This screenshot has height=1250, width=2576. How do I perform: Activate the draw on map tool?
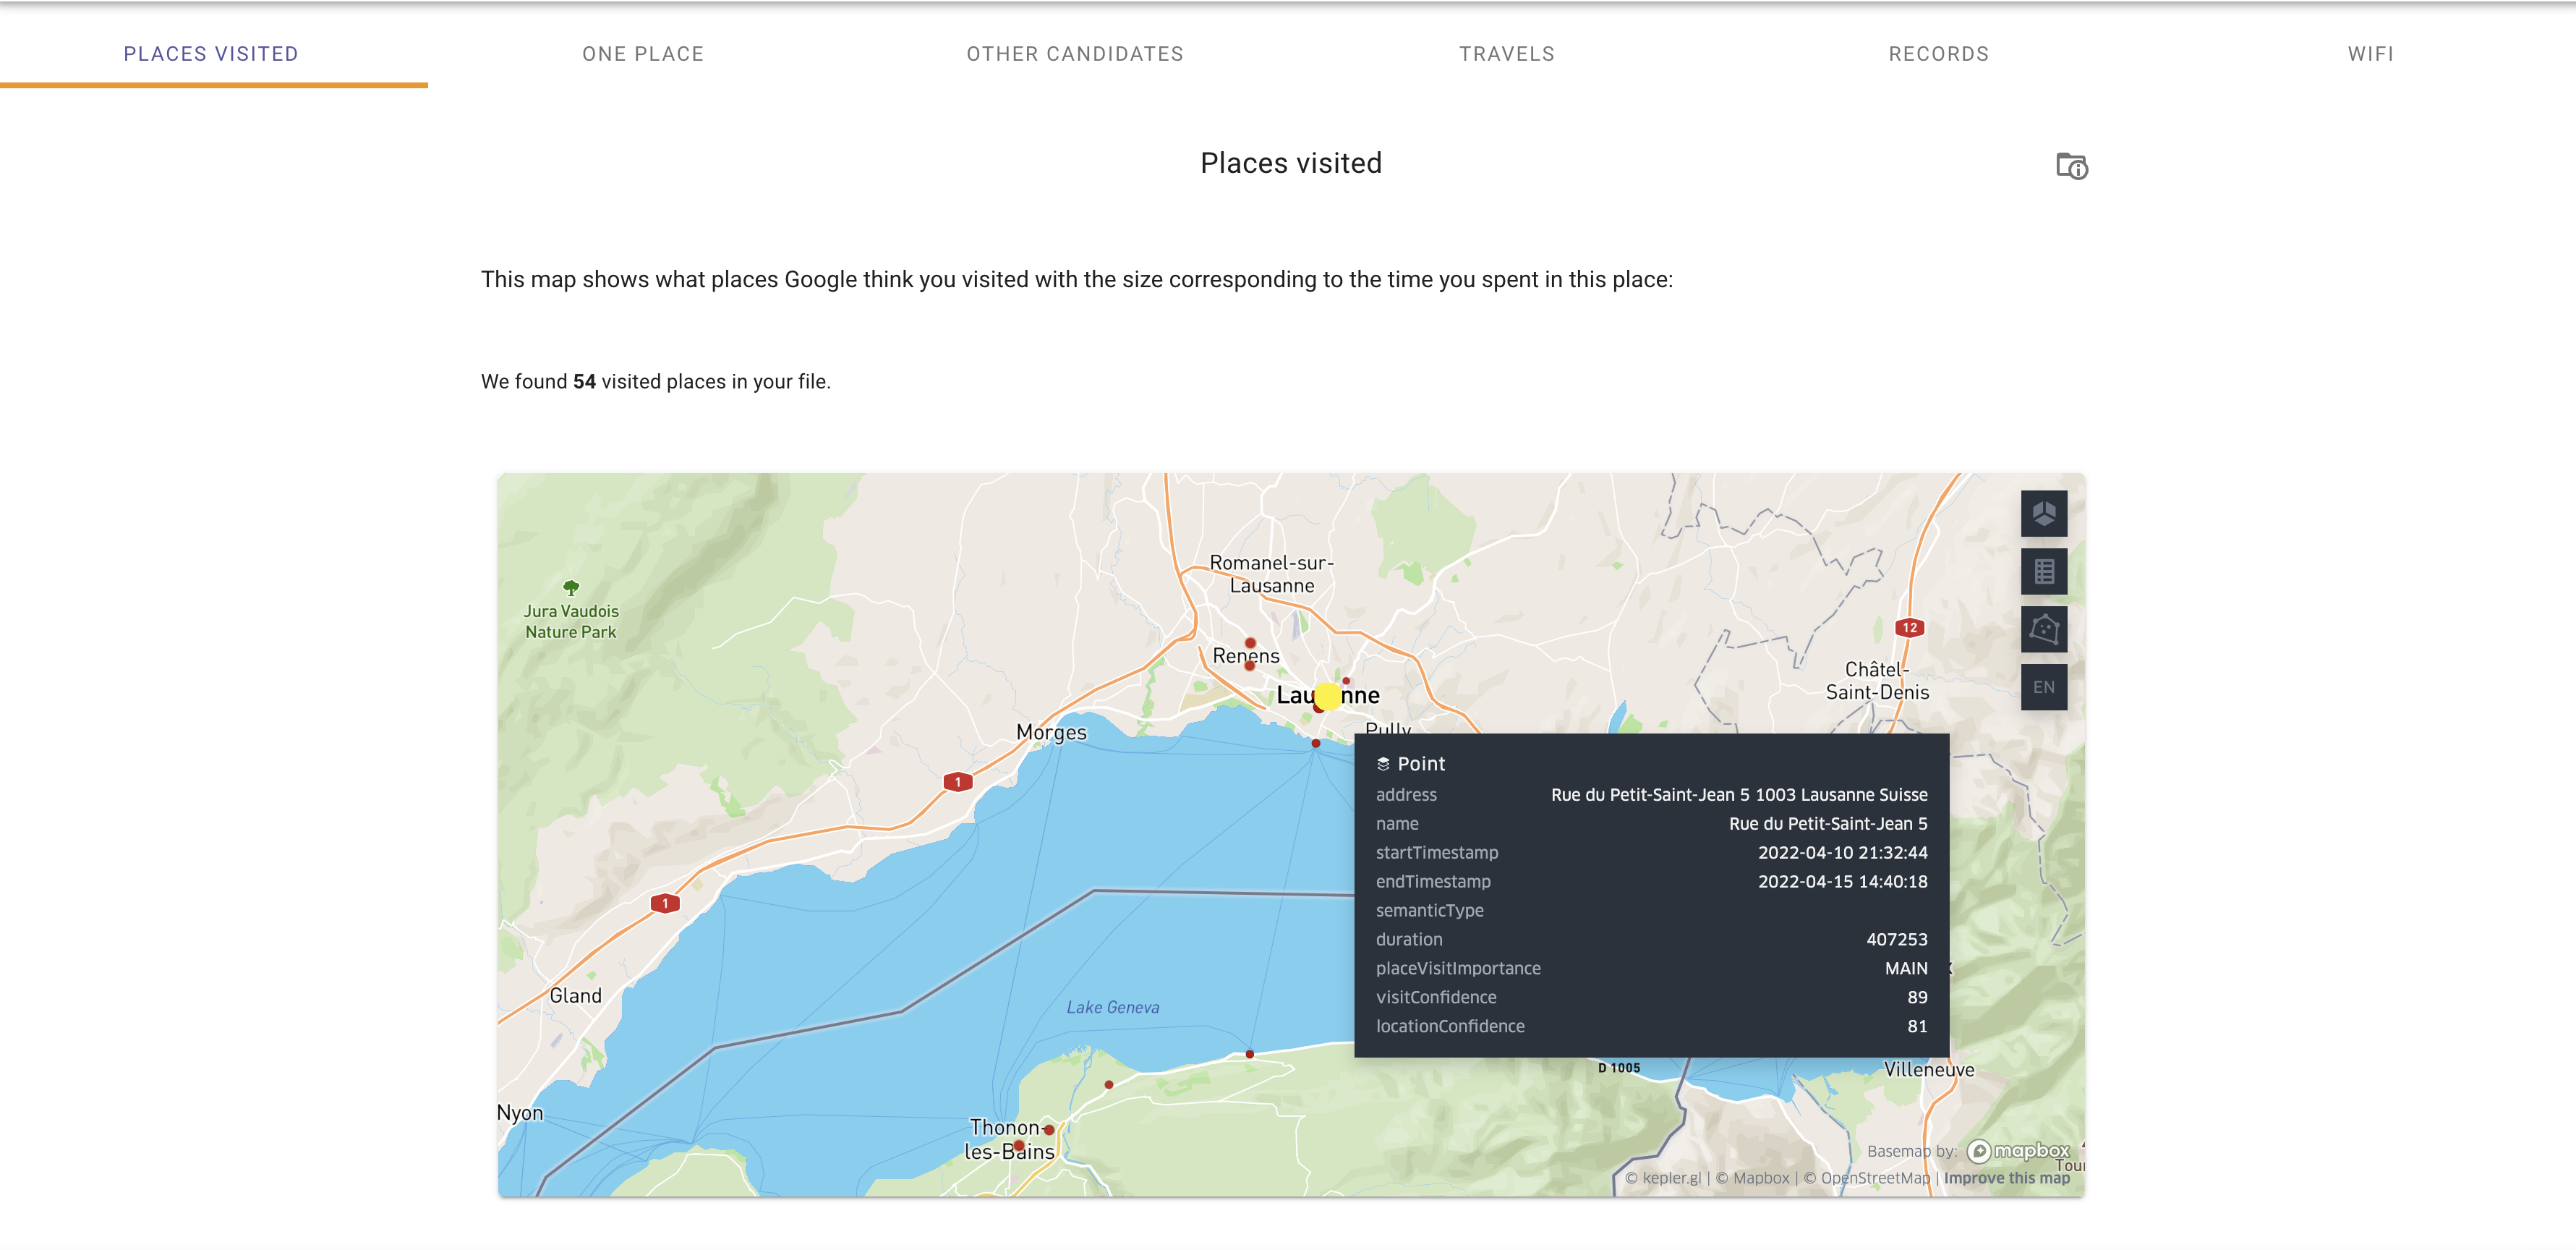[x=2043, y=629]
